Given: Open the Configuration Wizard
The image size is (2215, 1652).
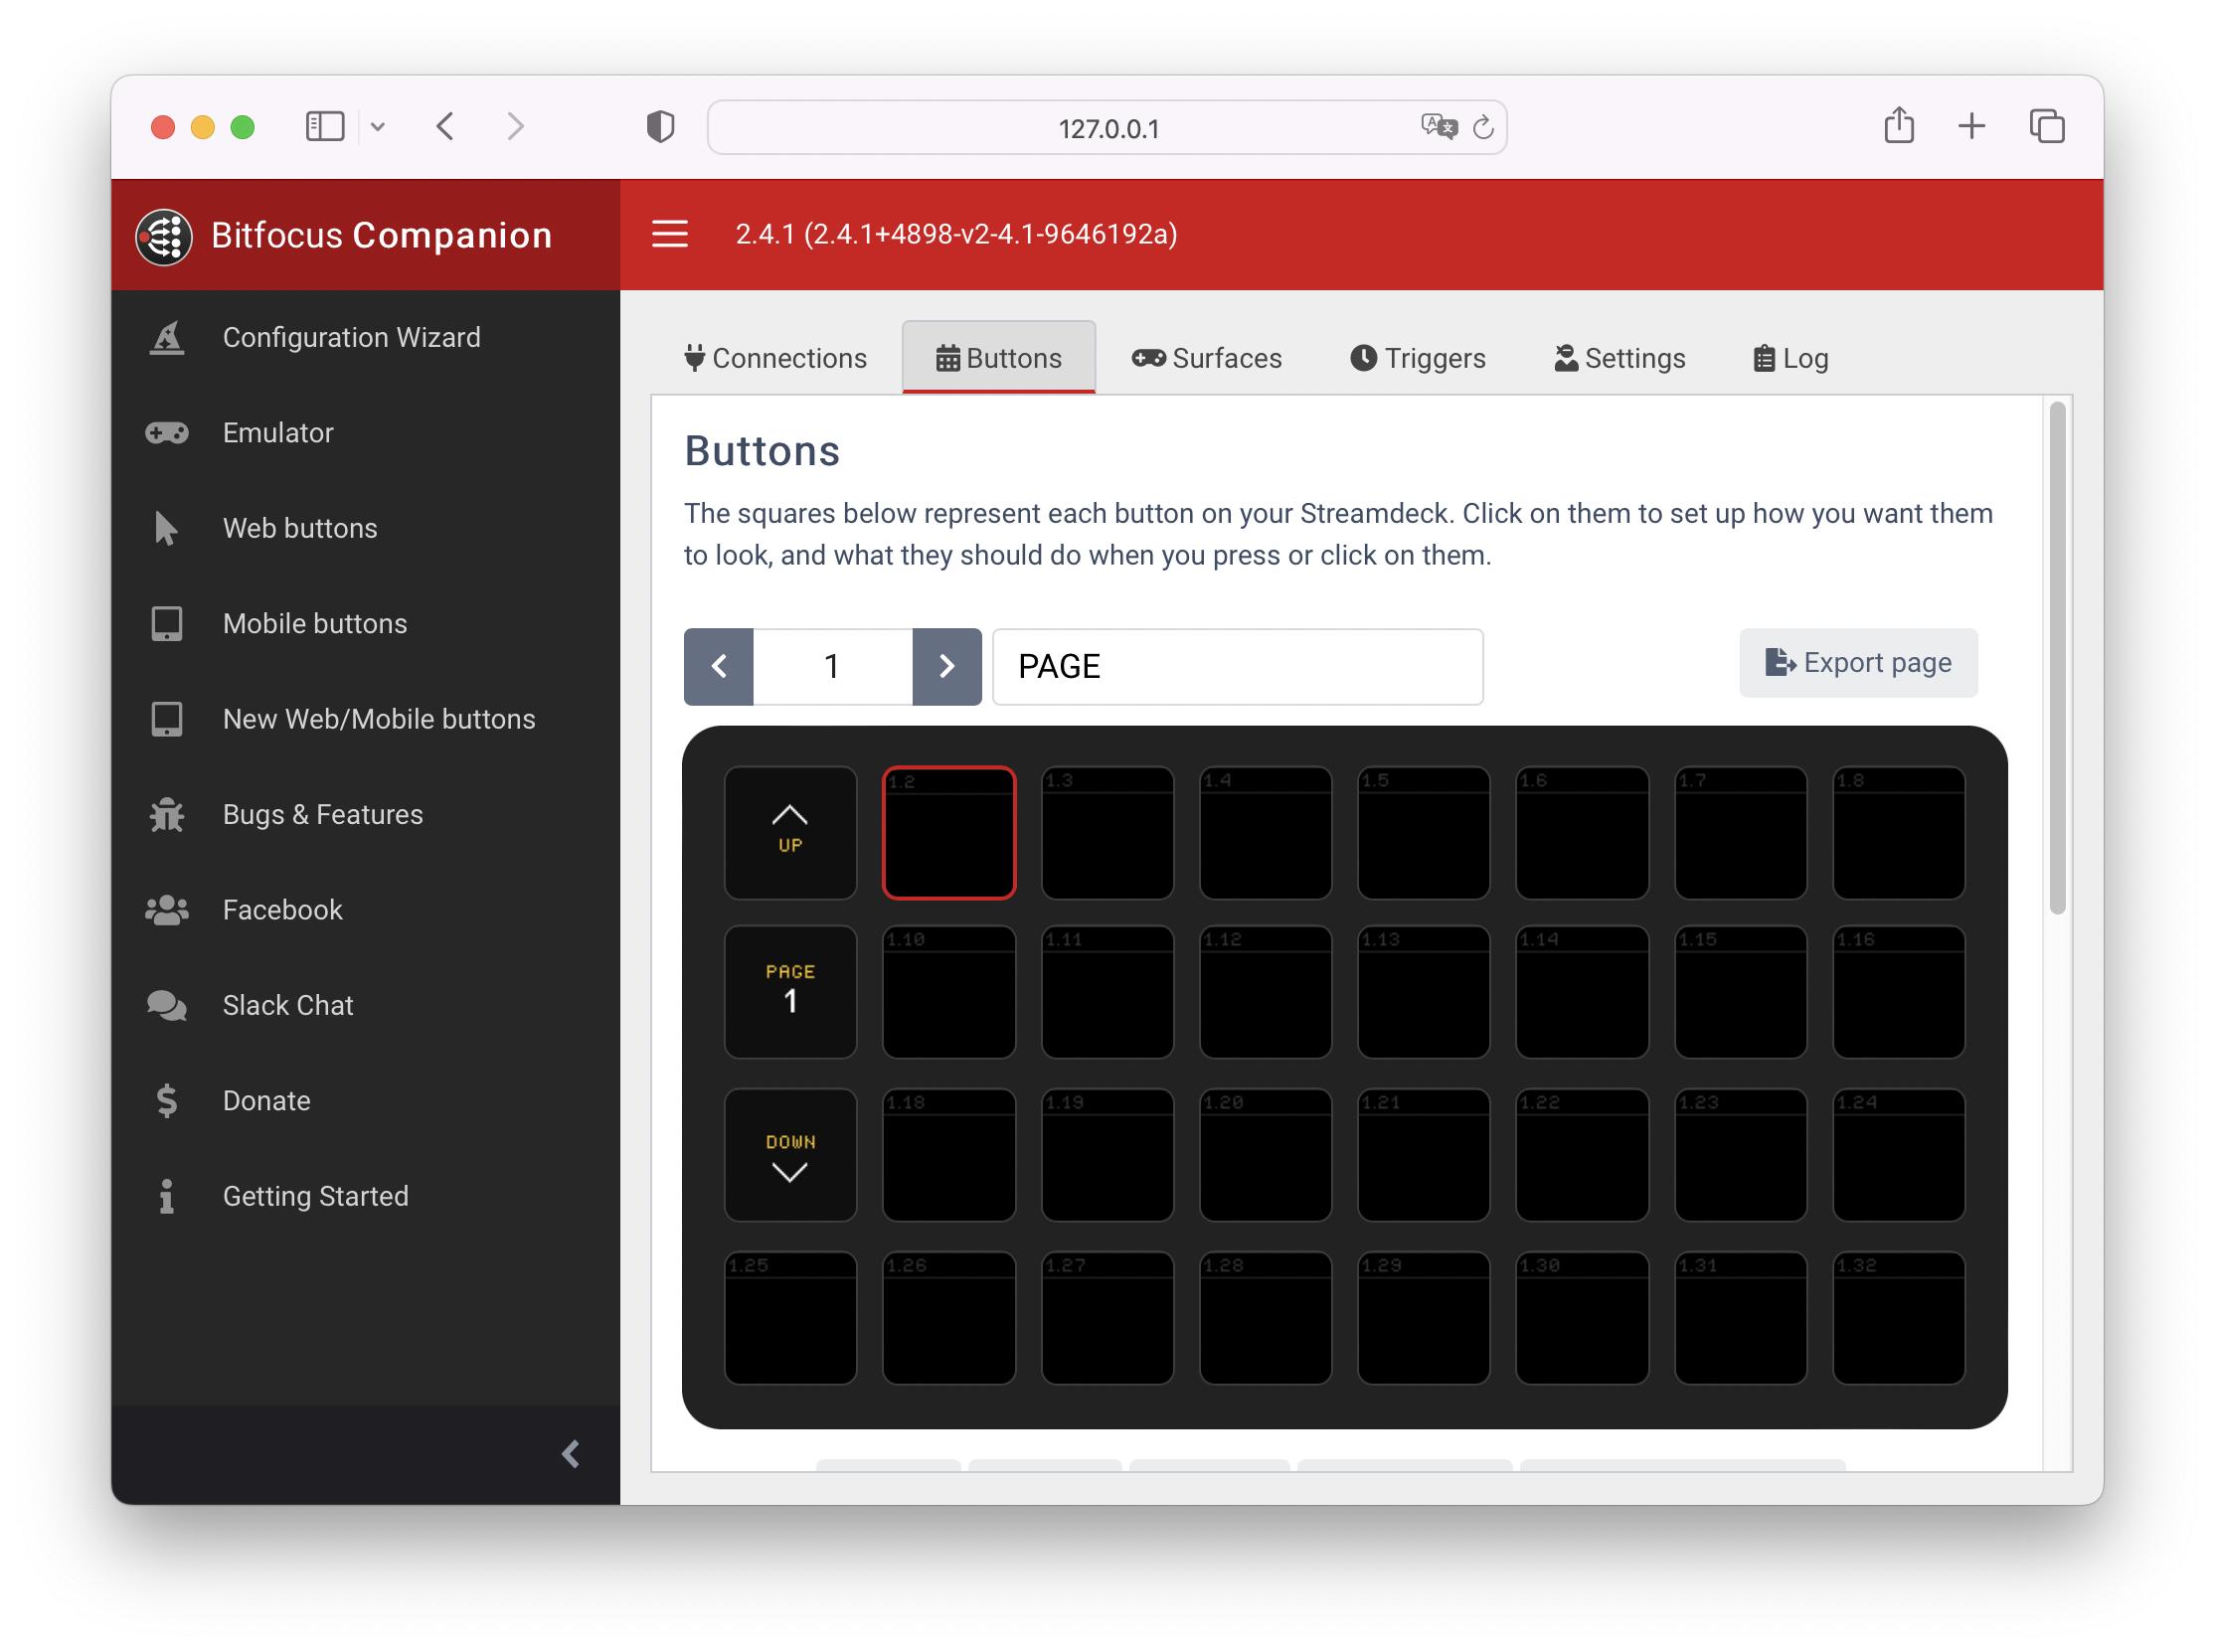Looking at the screenshot, I should (x=350, y=337).
